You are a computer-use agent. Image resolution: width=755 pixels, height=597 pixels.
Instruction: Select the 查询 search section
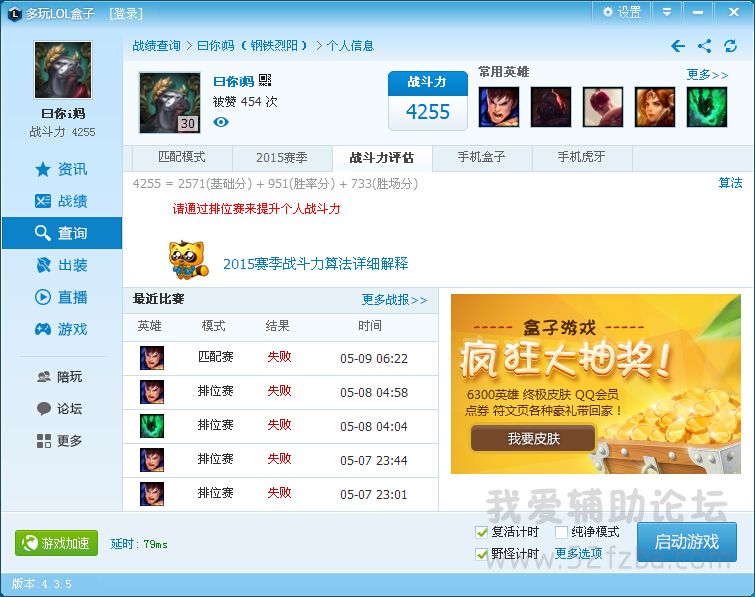[62, 233]
